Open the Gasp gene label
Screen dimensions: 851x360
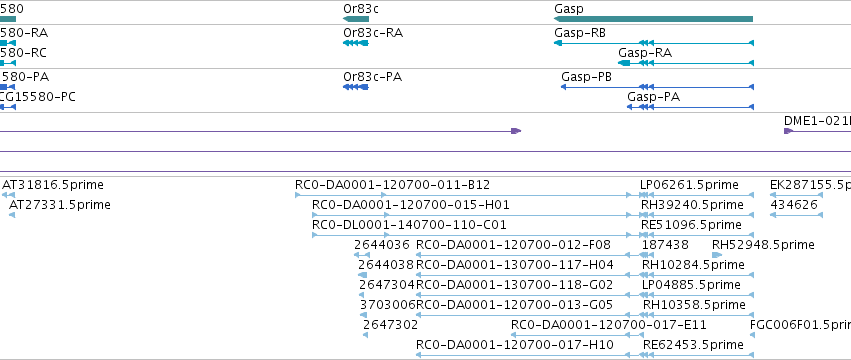click(x=569, y=9)
